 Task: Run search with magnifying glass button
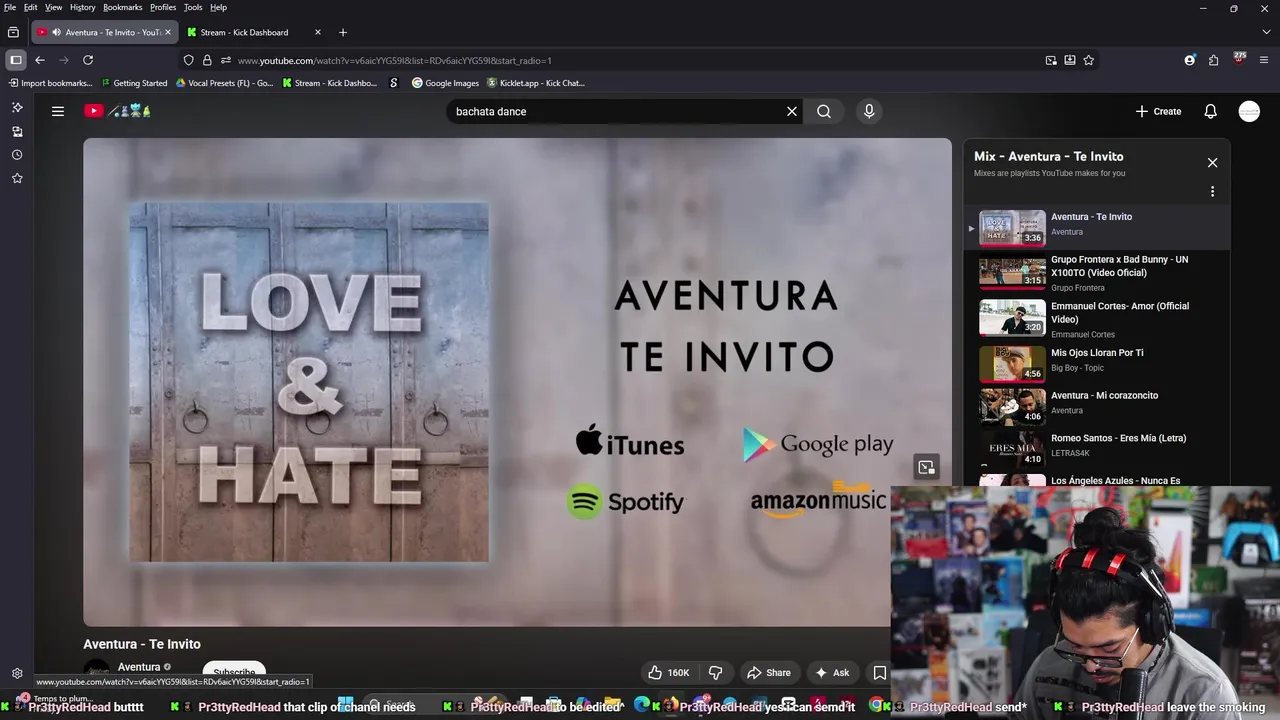(824, 111)
